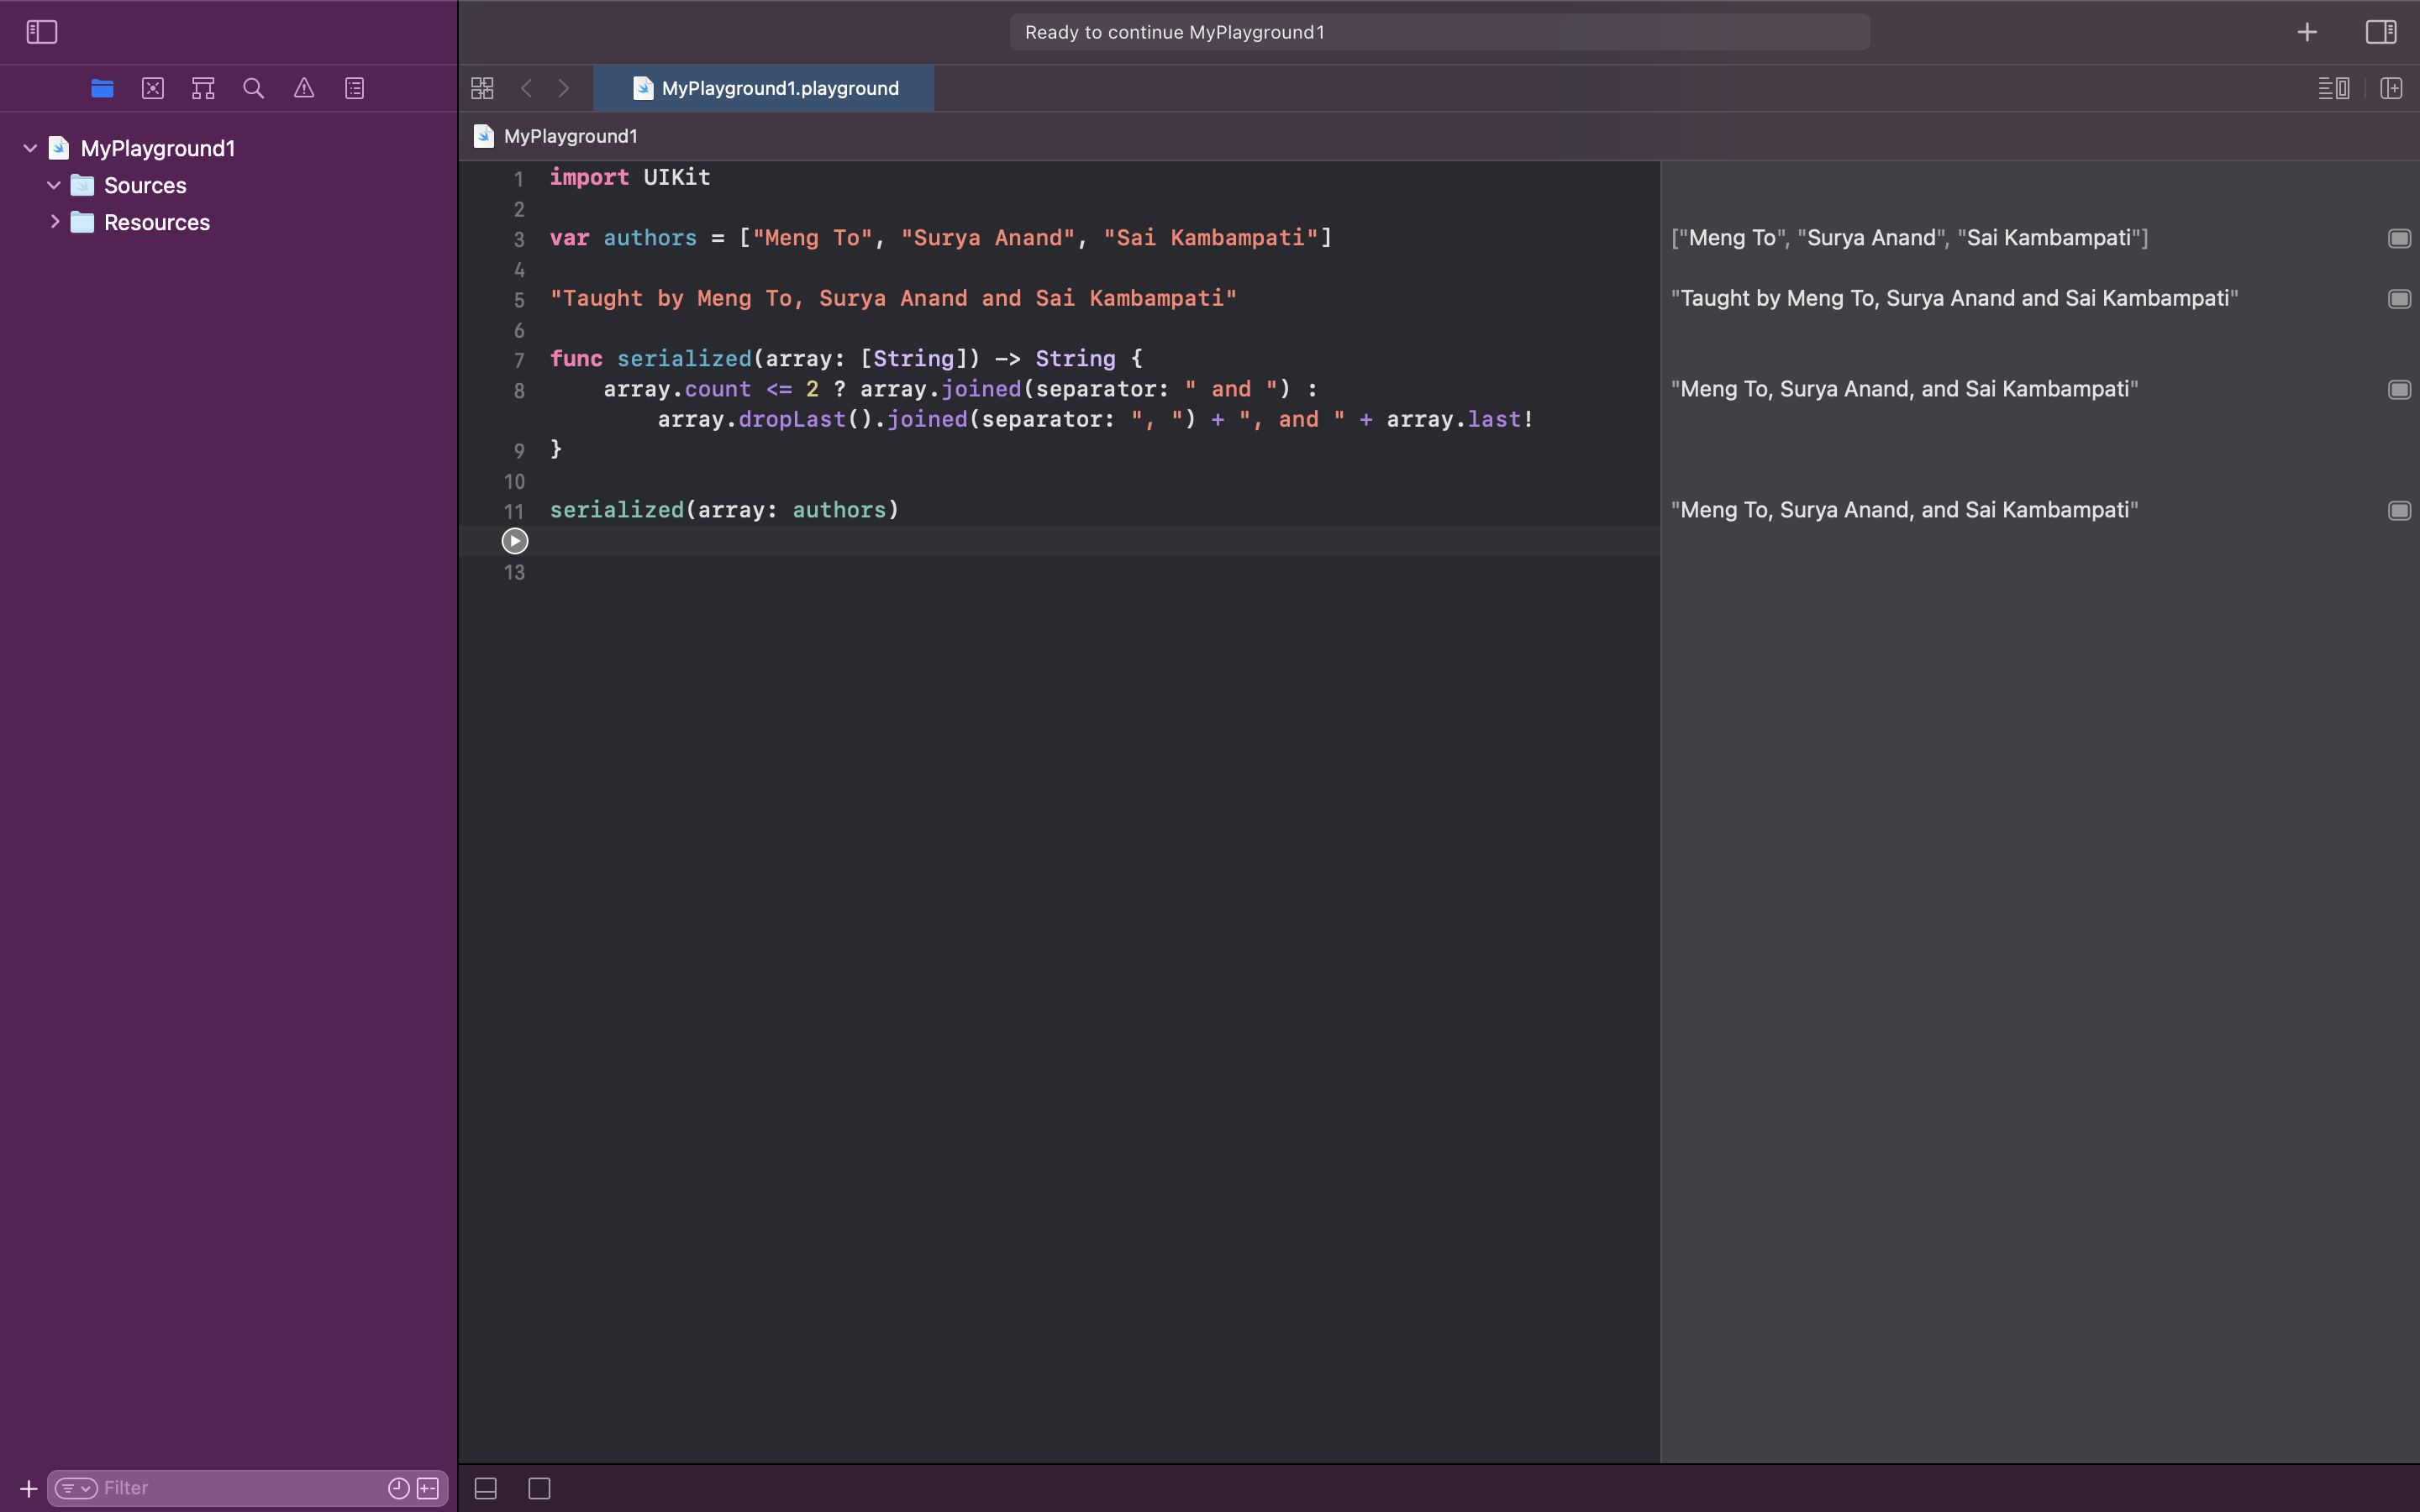Screen dimensions: 2420x1512
Task: Collapse the Sources folder
Action: pos(54,185)
